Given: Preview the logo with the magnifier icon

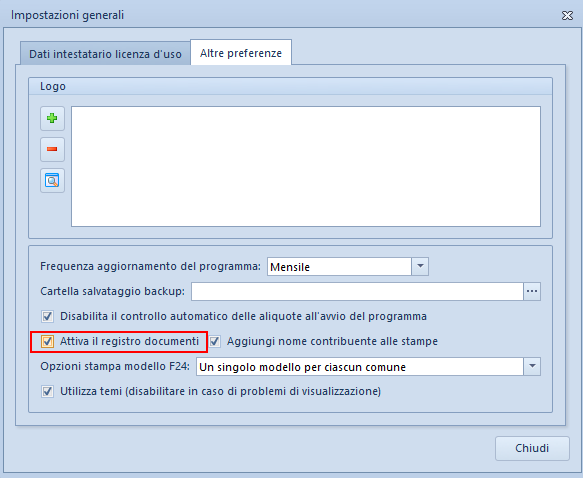Looking at the screenshot, I should pos(52,181).
